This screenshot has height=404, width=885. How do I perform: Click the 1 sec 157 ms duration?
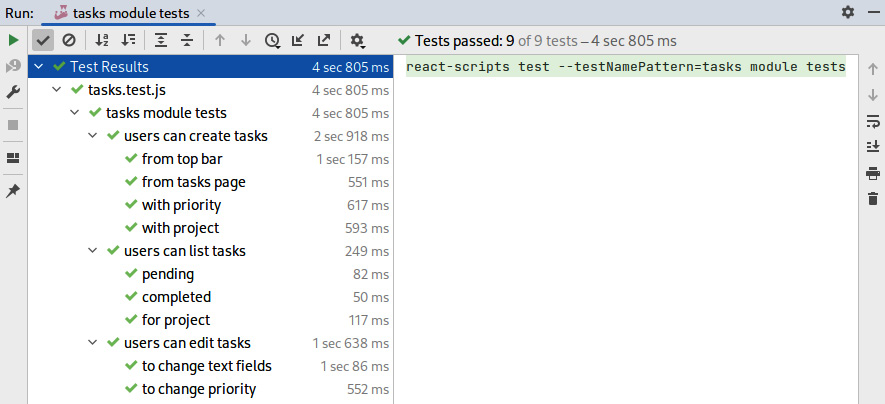point(353,160)
